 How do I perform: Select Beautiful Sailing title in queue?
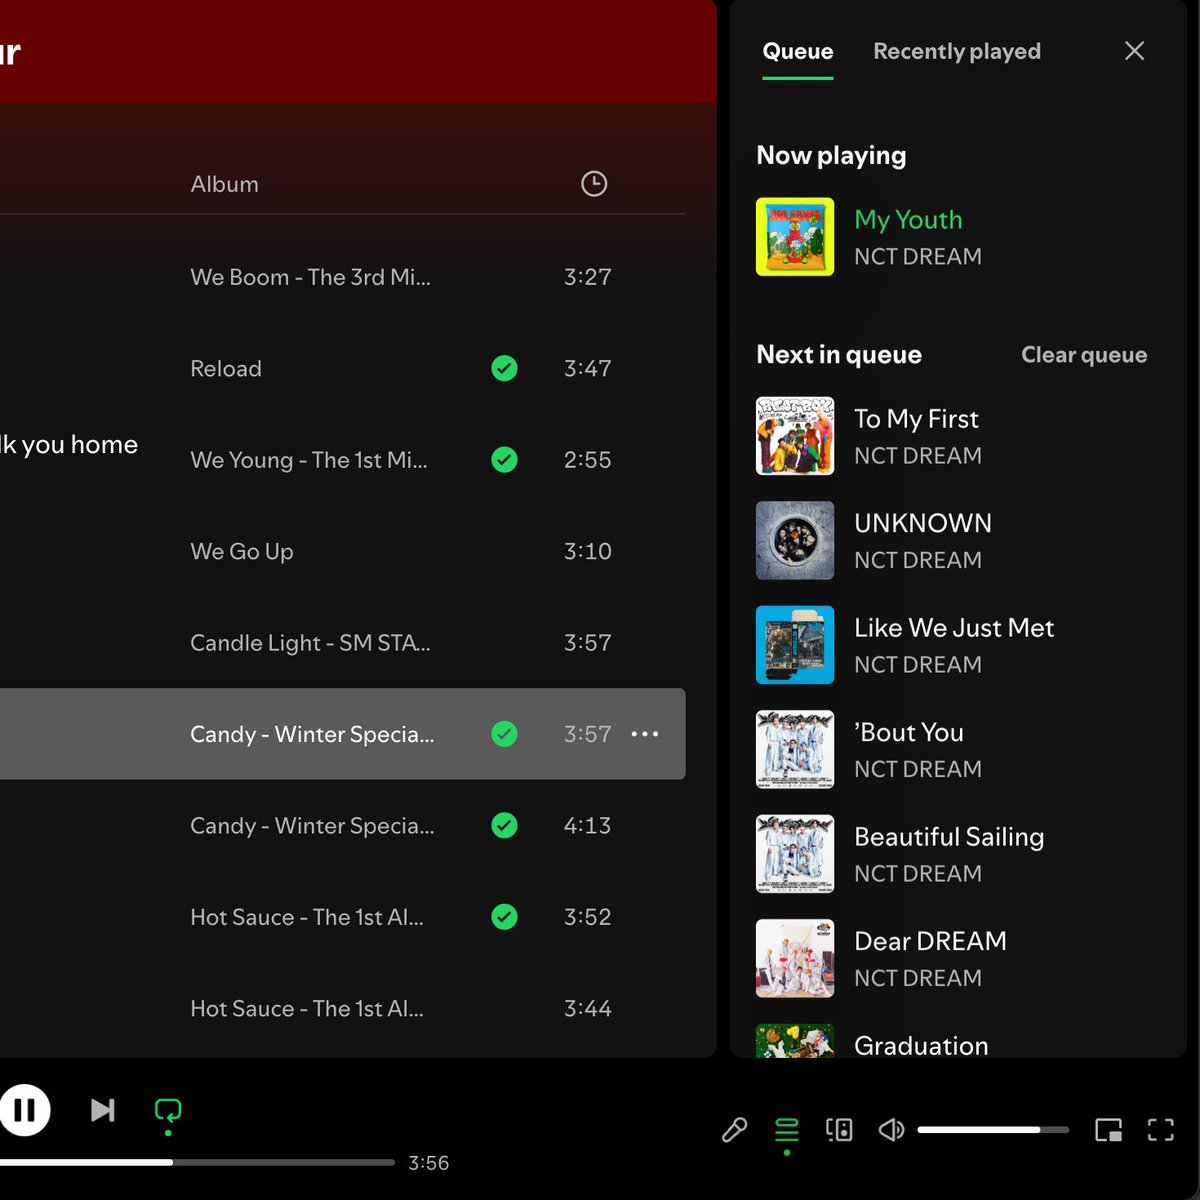pyautogui.click(x=949, y=836)
